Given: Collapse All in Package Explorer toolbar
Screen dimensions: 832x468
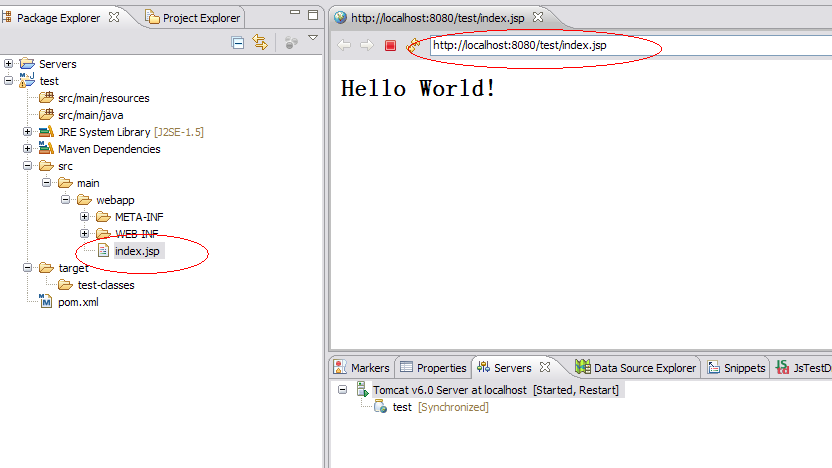Looking at the screenshot, I should (x=238, y=42).
